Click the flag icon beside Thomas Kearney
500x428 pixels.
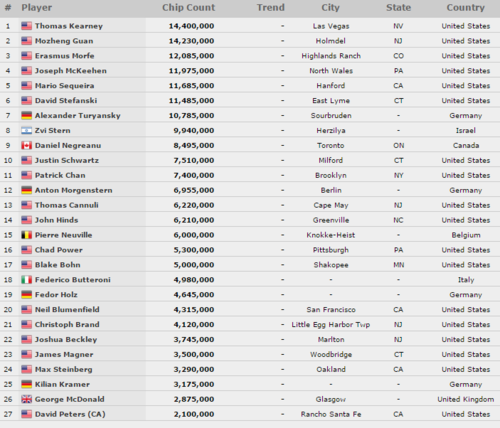point(26,26)
